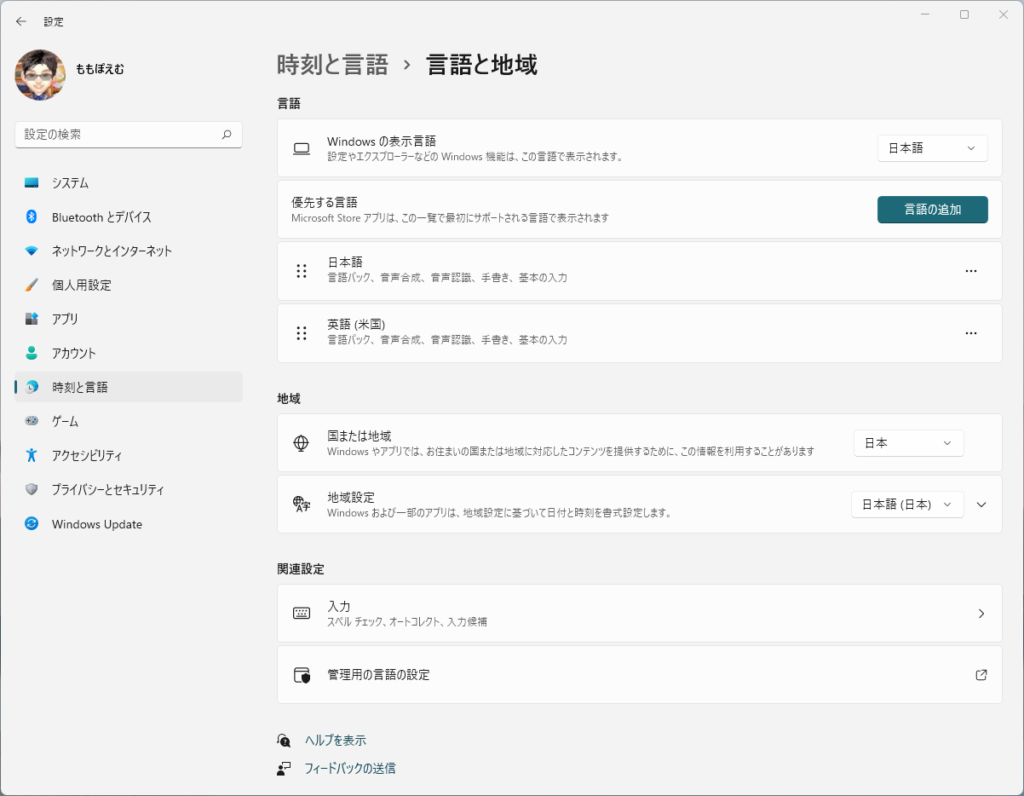Click the laptop icon in 表示言語 row
Image resolution: width=1024 pixels, height=796 pixels.
301,149
